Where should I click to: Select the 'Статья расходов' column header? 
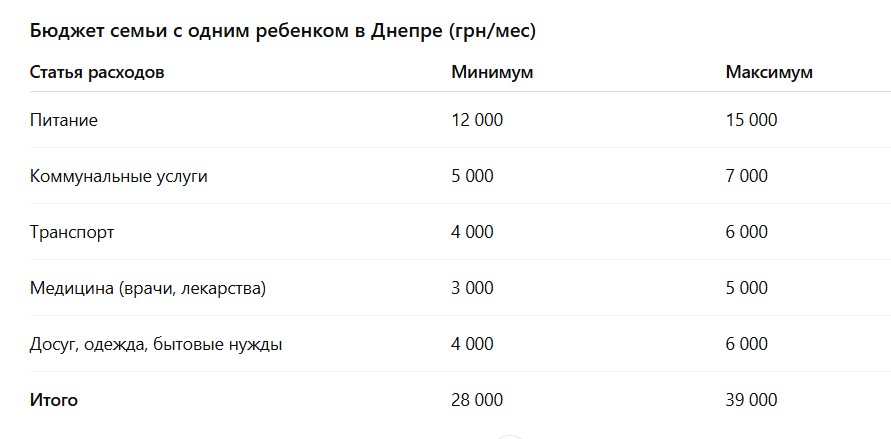97,73
